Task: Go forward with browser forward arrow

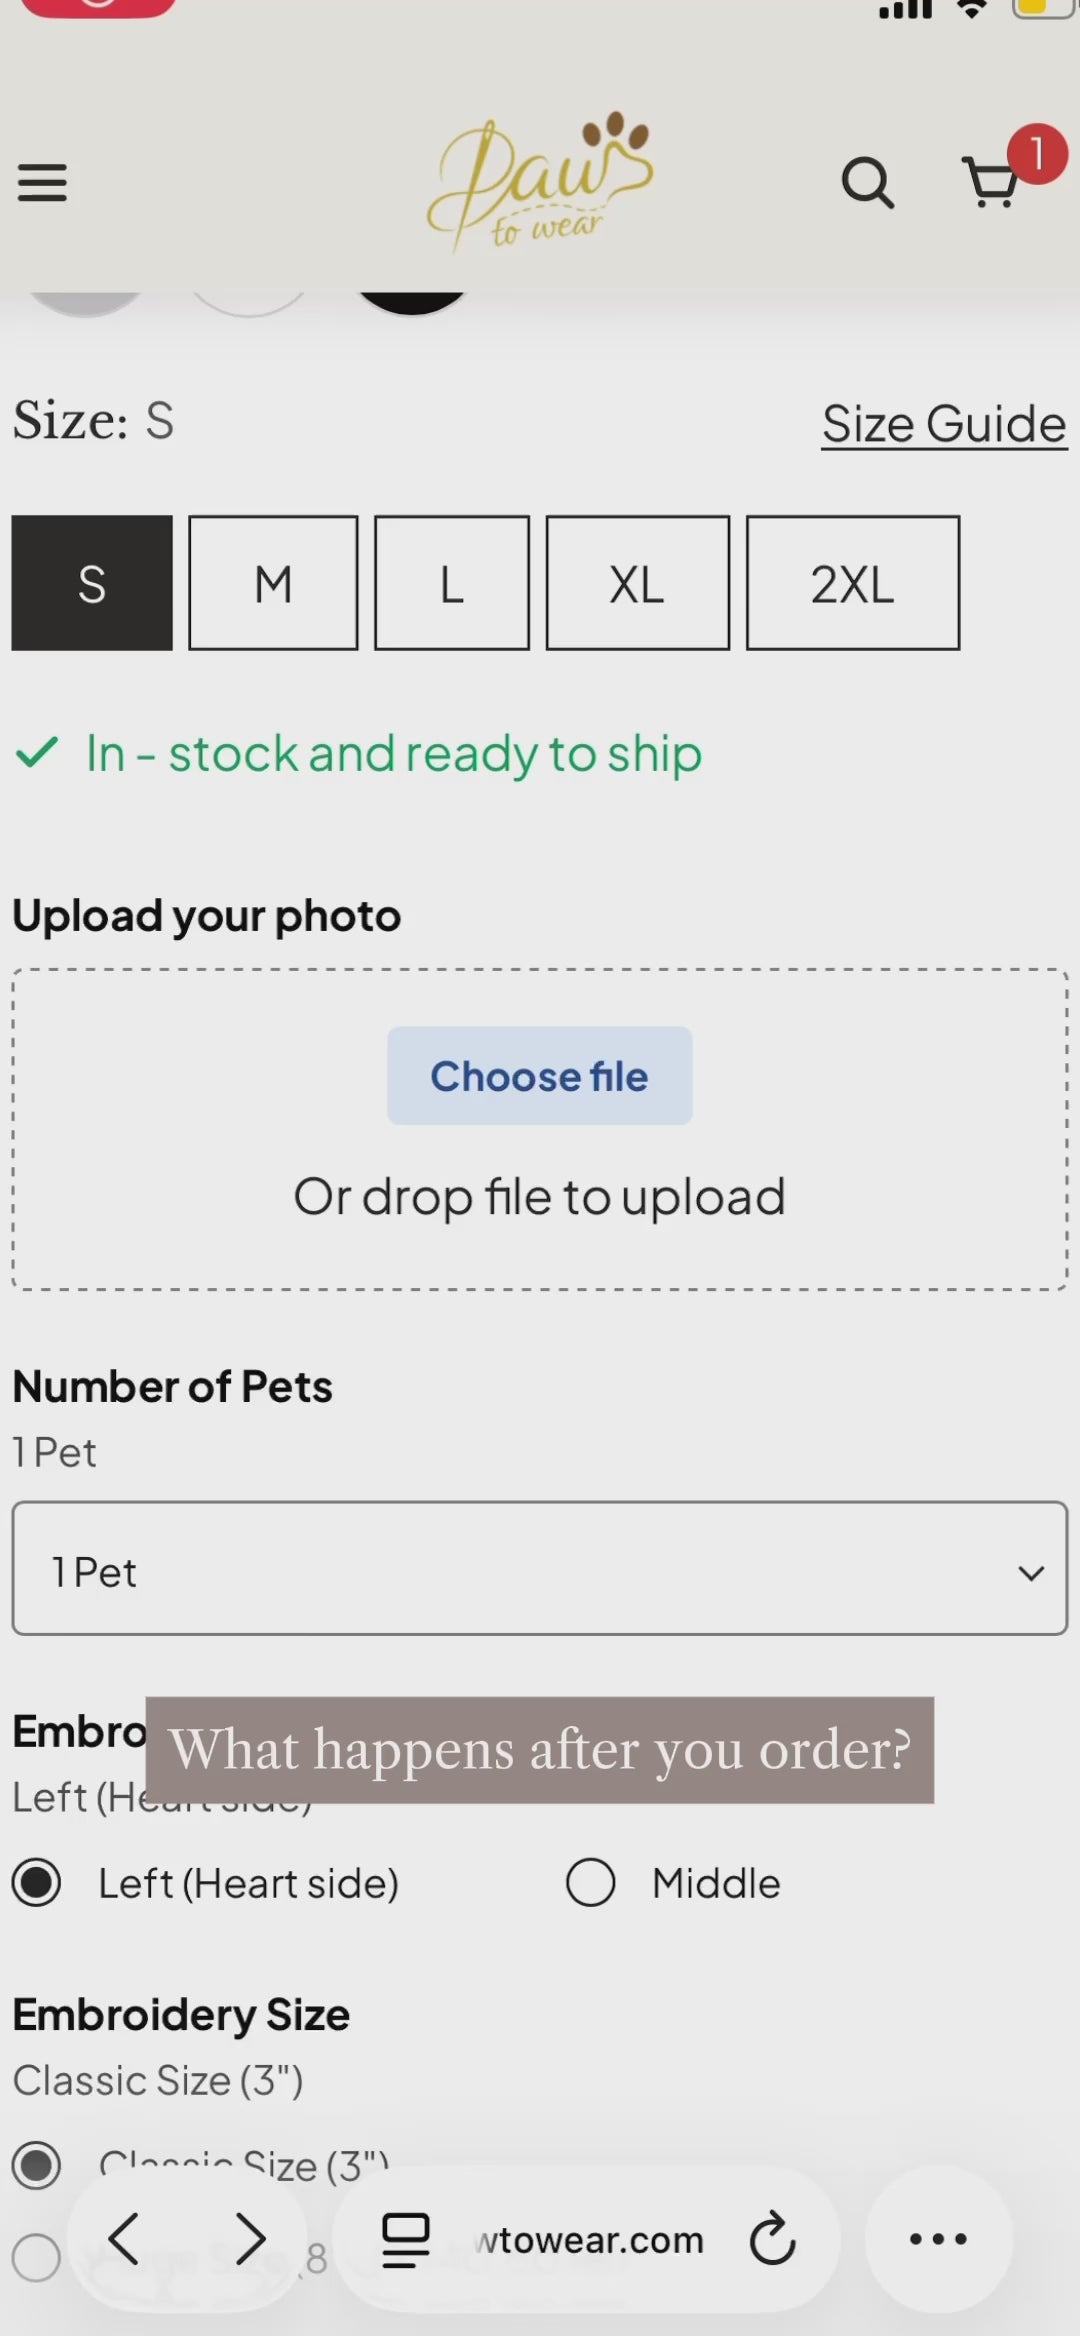Action: (x=250, y=2238)
